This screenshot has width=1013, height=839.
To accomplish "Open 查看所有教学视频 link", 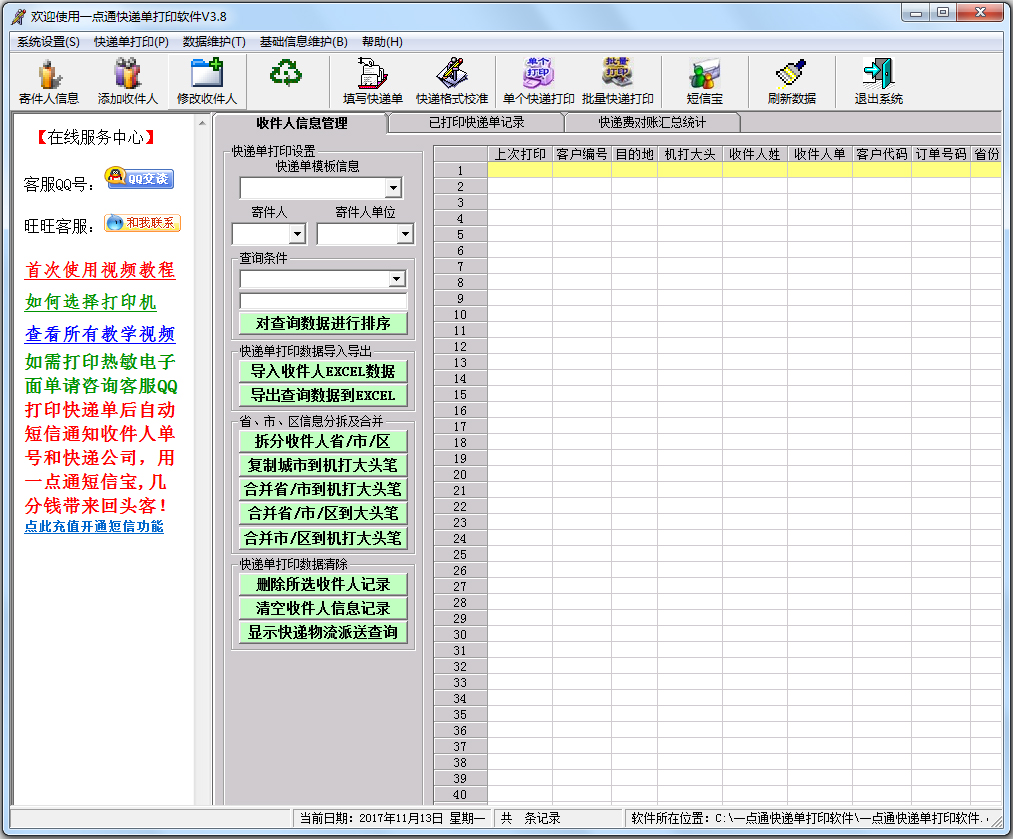I will 100,334.
